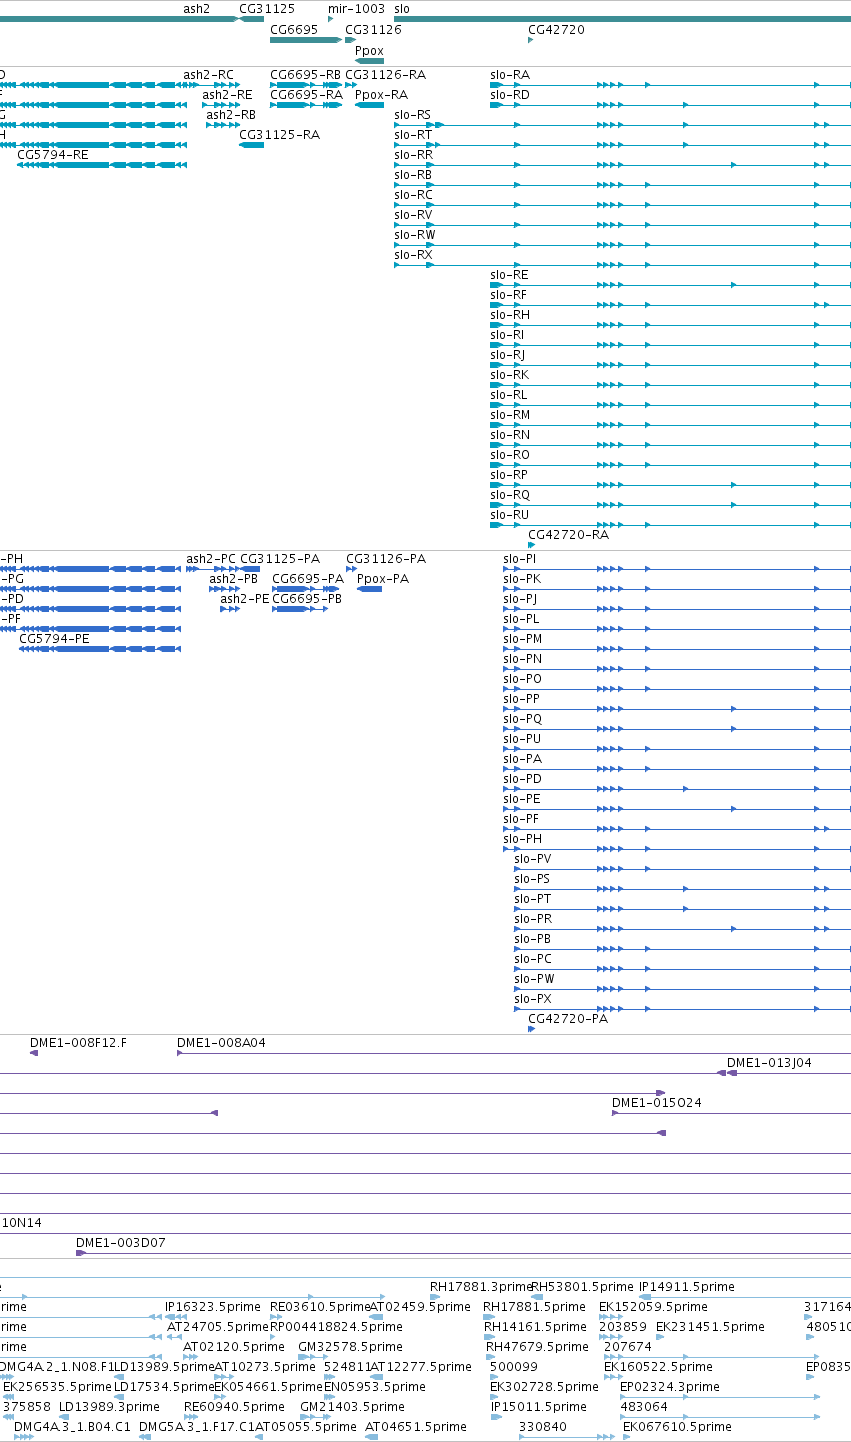The image size is (851, 1442).
Task: Select BAC clone DME1-008F12.F
Action: pos(78,1043)
